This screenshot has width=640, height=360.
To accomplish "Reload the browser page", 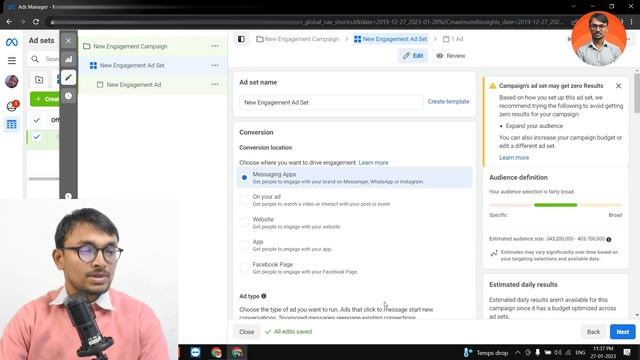I will (36, 22).
